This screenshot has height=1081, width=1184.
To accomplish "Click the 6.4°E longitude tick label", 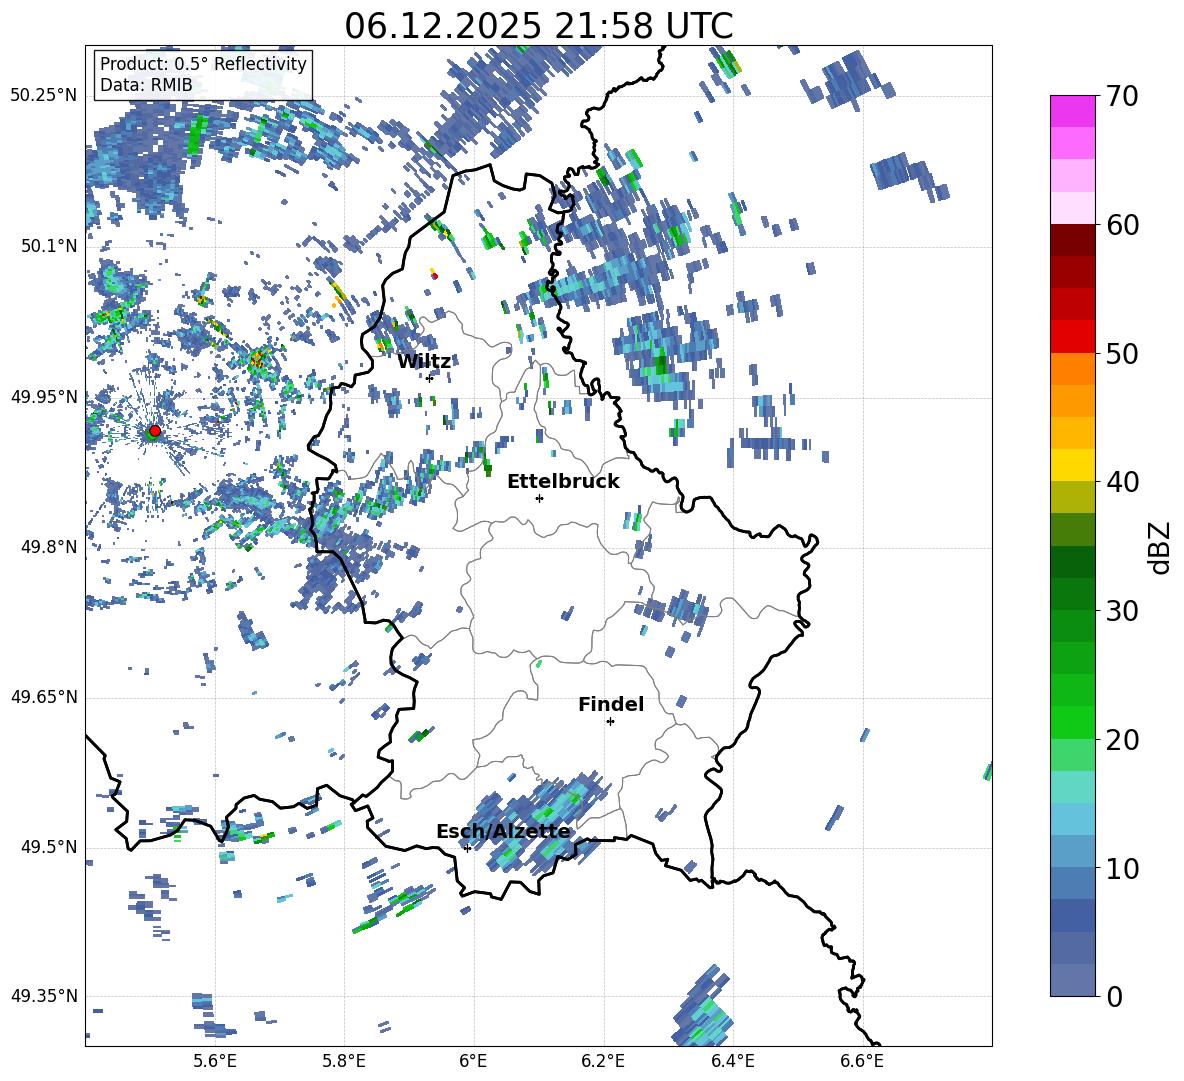I will pos(732,1061).
